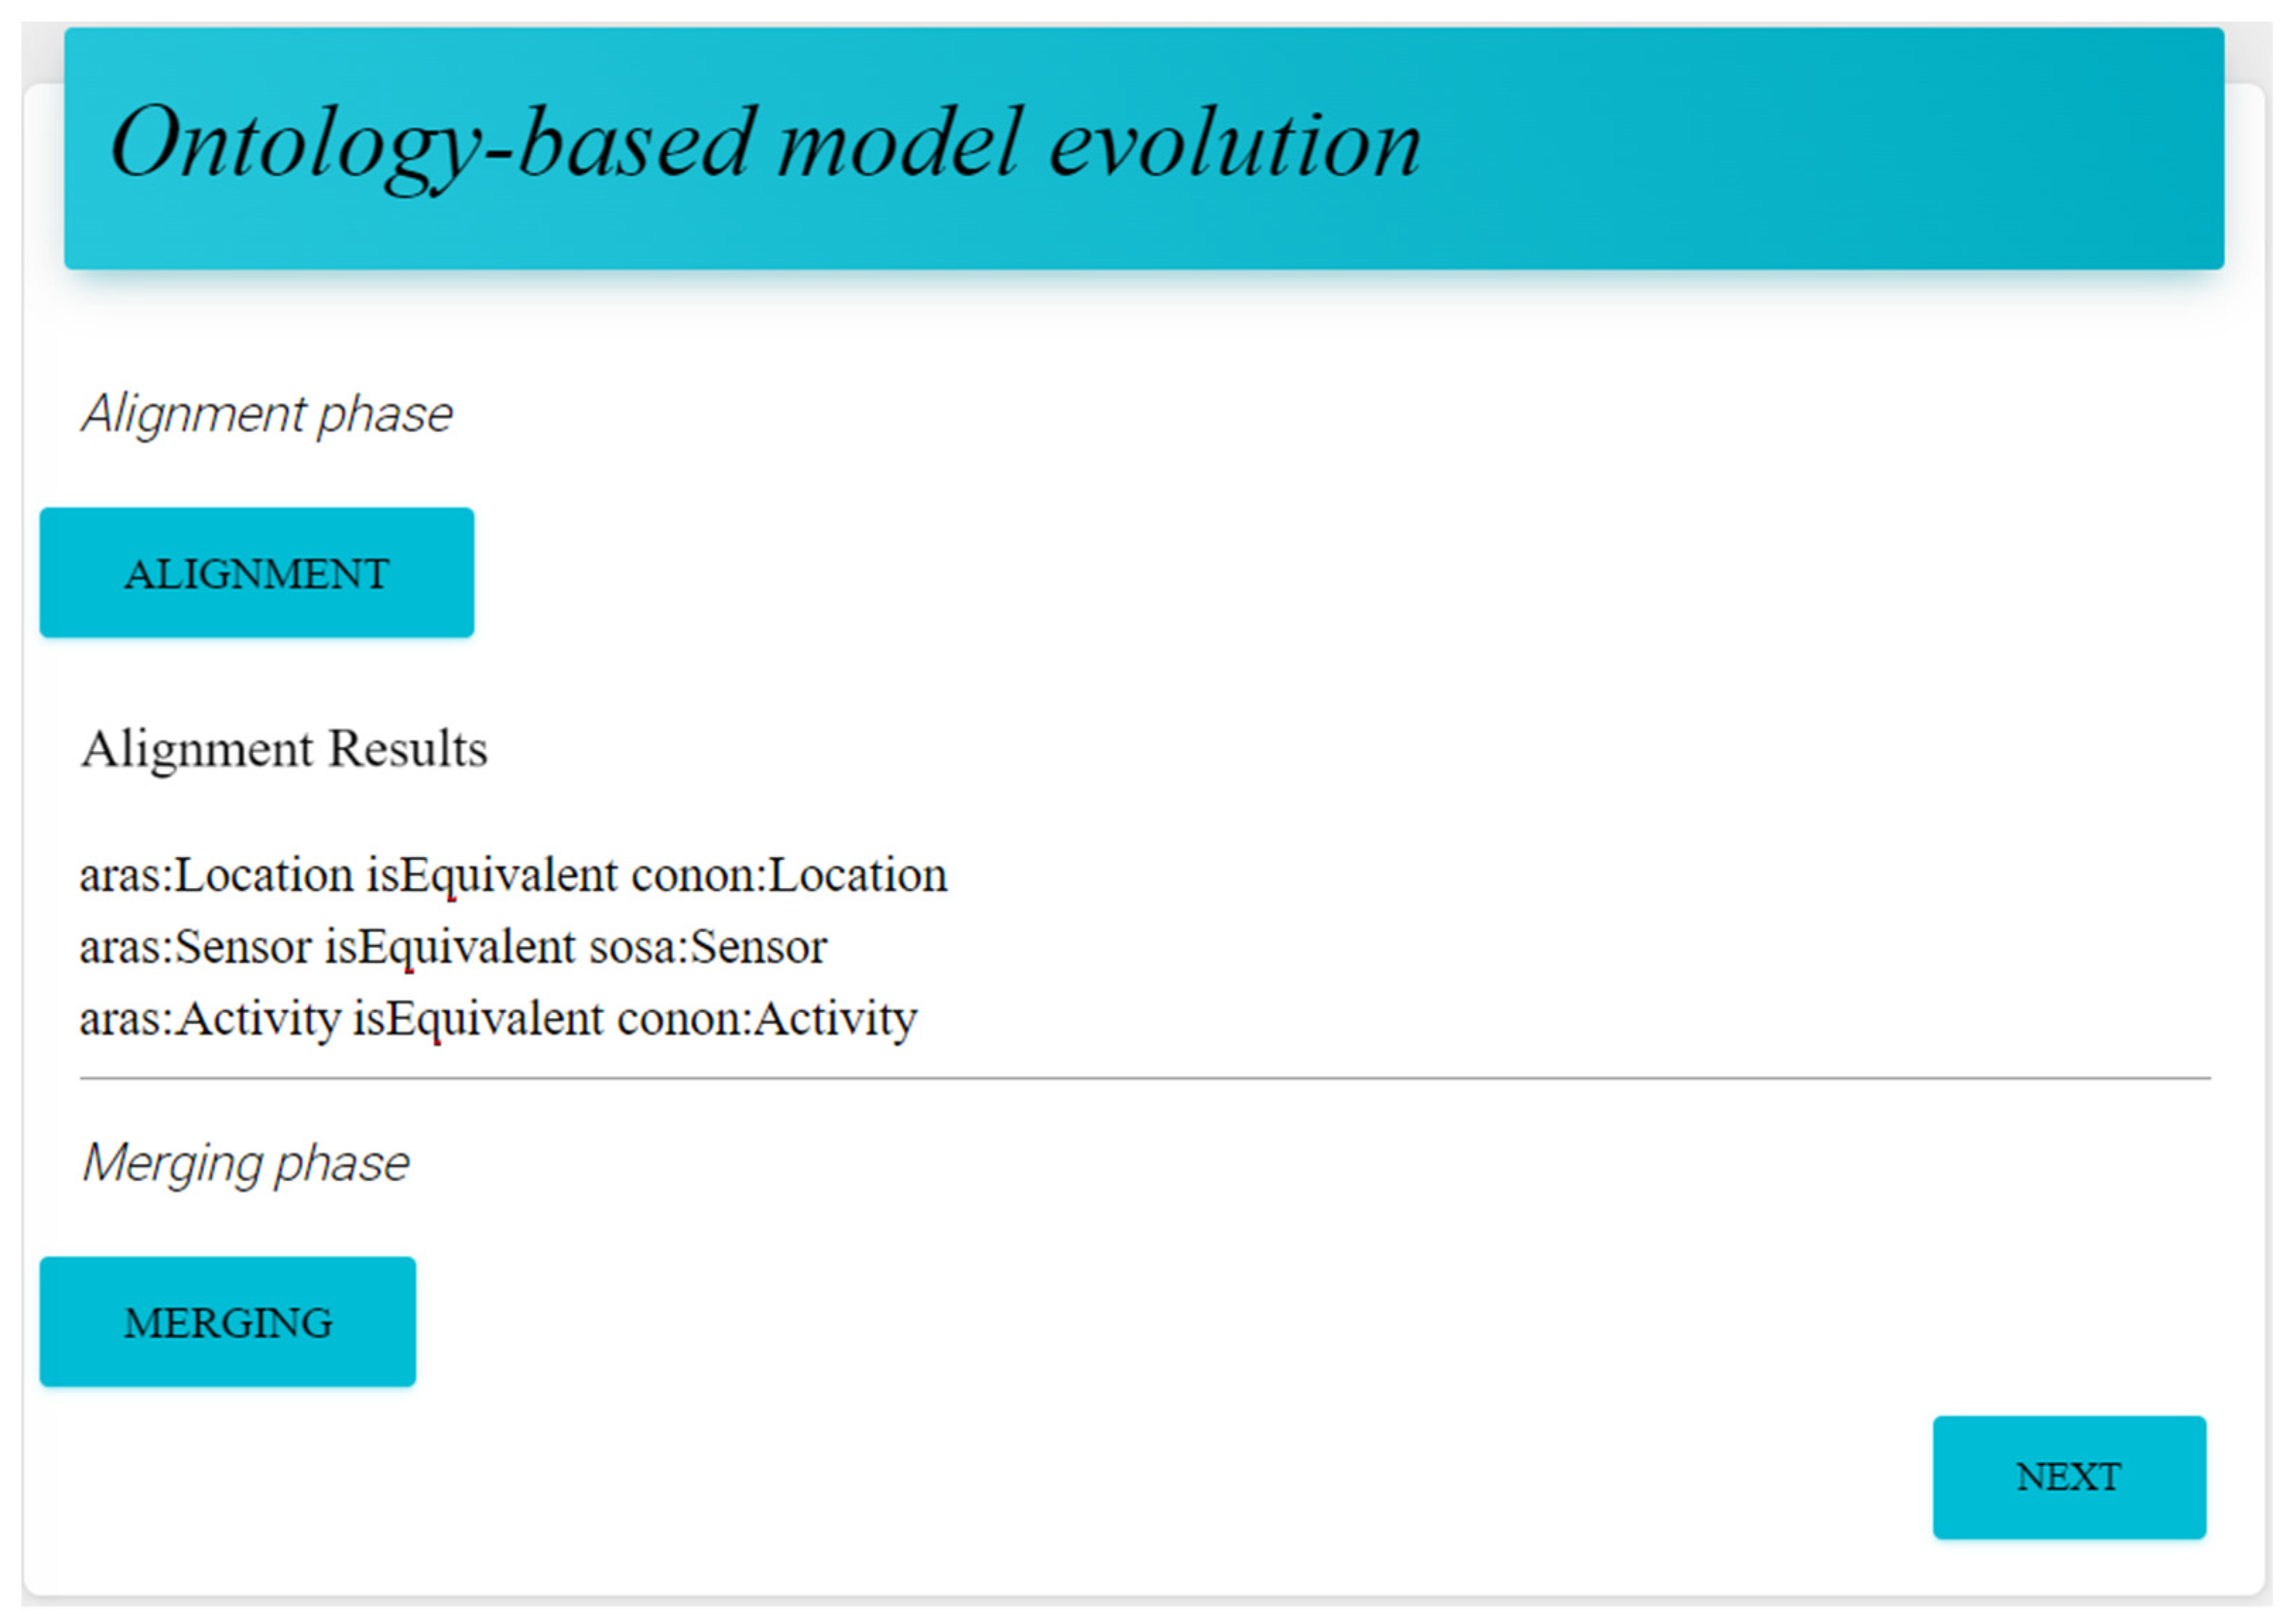
Task: Select the "conon:Activity" term in the results
Action: pyautogui.click(x=767, y=1019)
